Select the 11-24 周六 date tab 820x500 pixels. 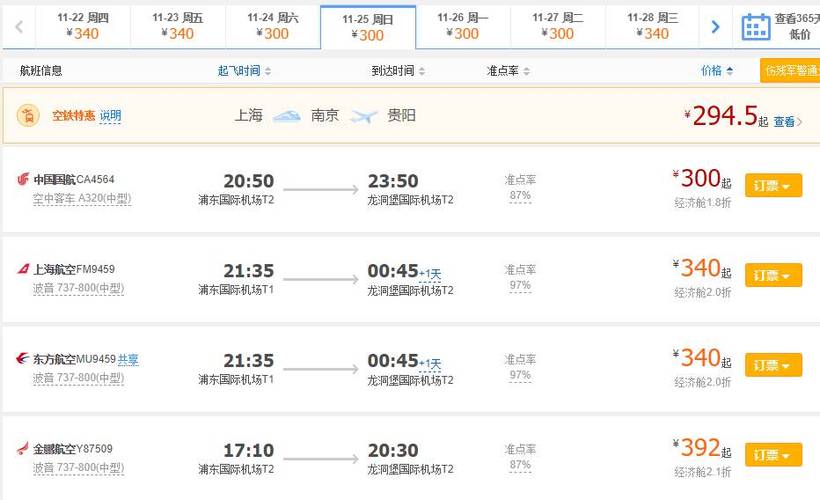tap(273, 26)
